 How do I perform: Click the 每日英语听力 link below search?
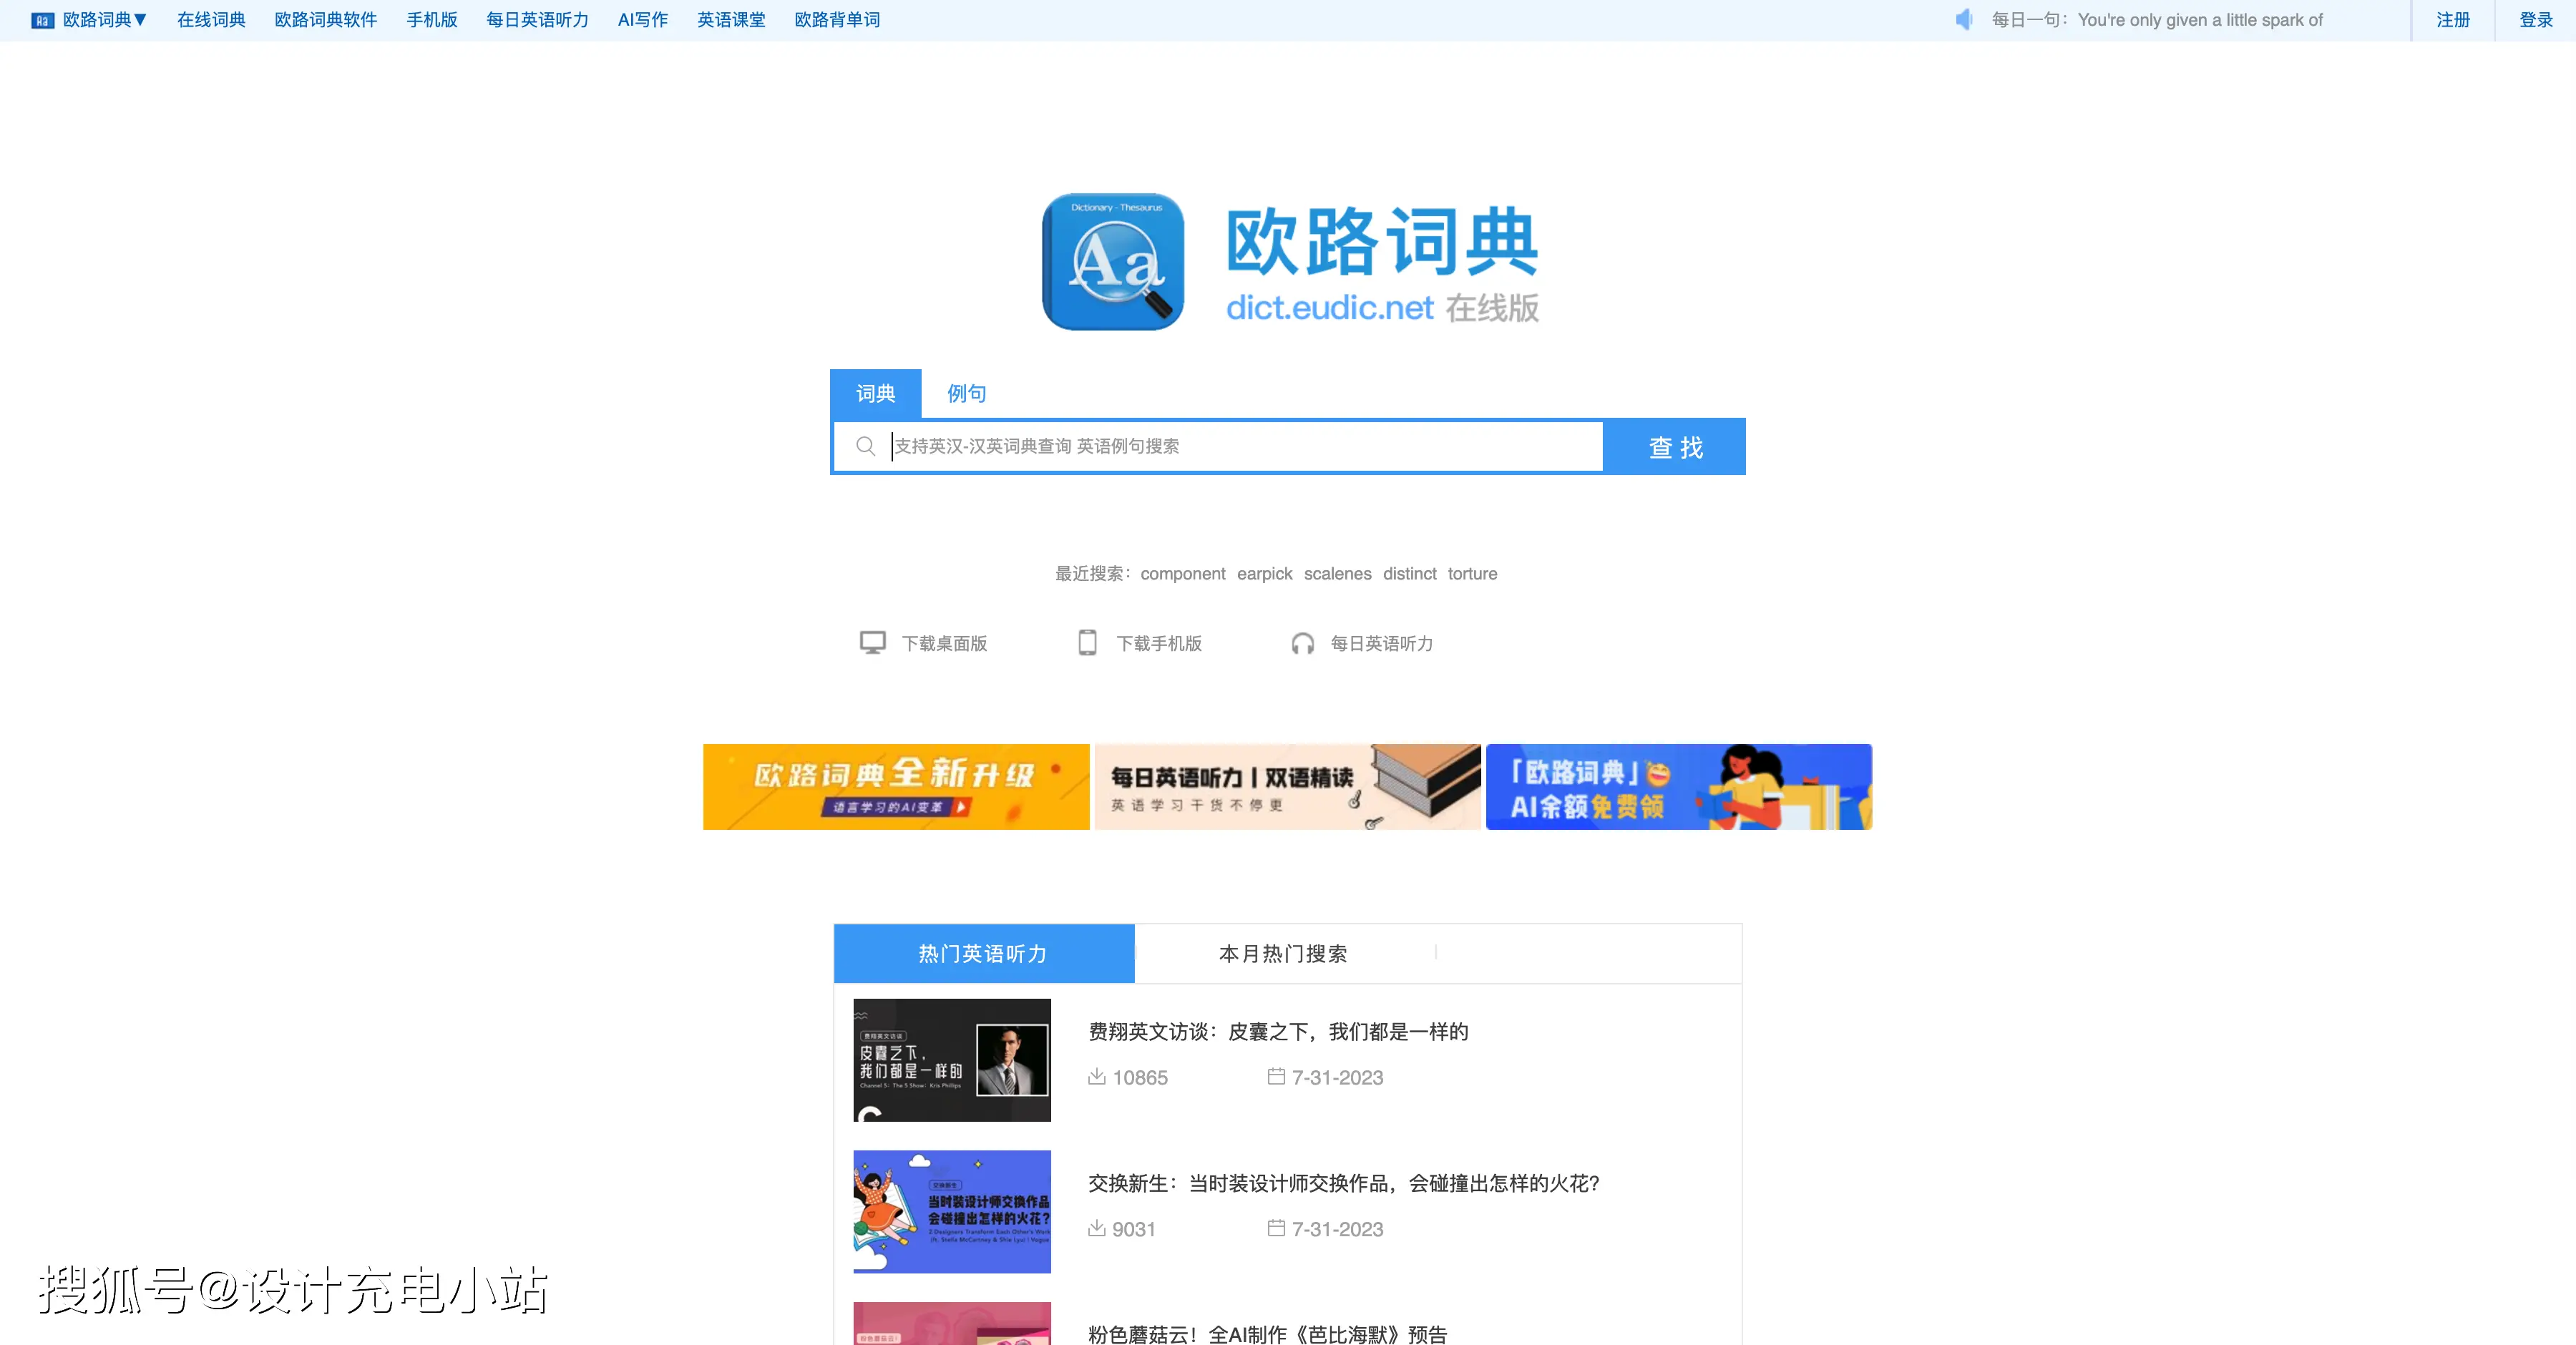pos(1382,644)
